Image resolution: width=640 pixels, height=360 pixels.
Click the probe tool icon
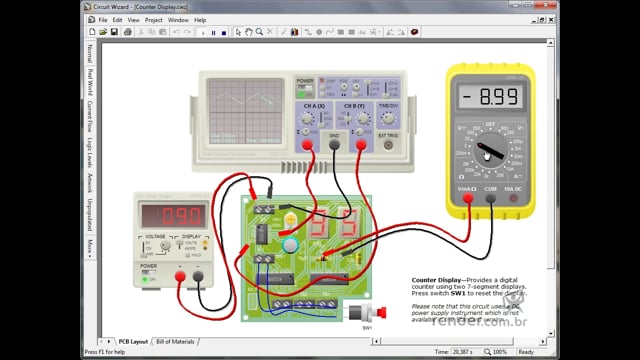(x=283, y=32)
